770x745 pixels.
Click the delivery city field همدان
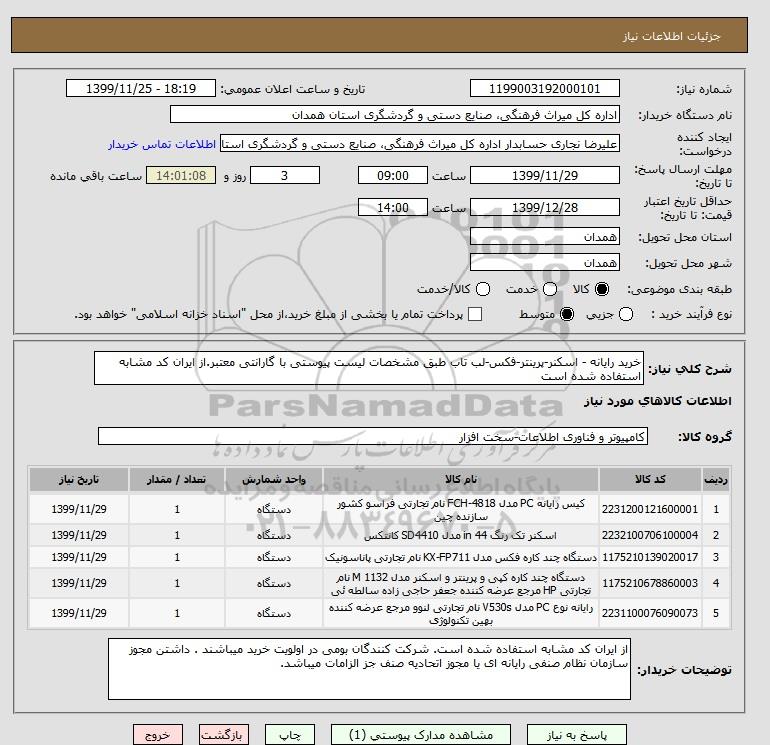545,263
